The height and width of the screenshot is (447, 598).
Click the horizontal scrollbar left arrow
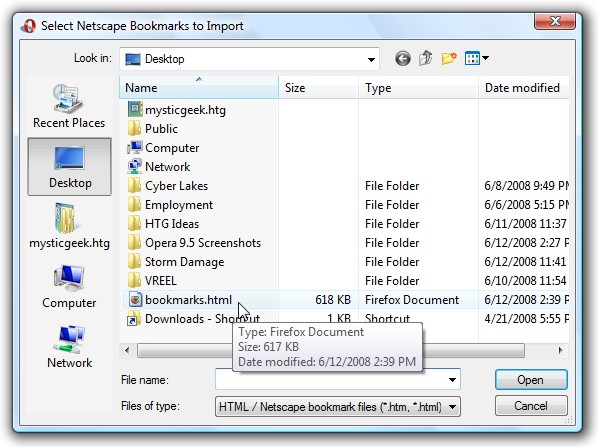click(x=127, y=350)
